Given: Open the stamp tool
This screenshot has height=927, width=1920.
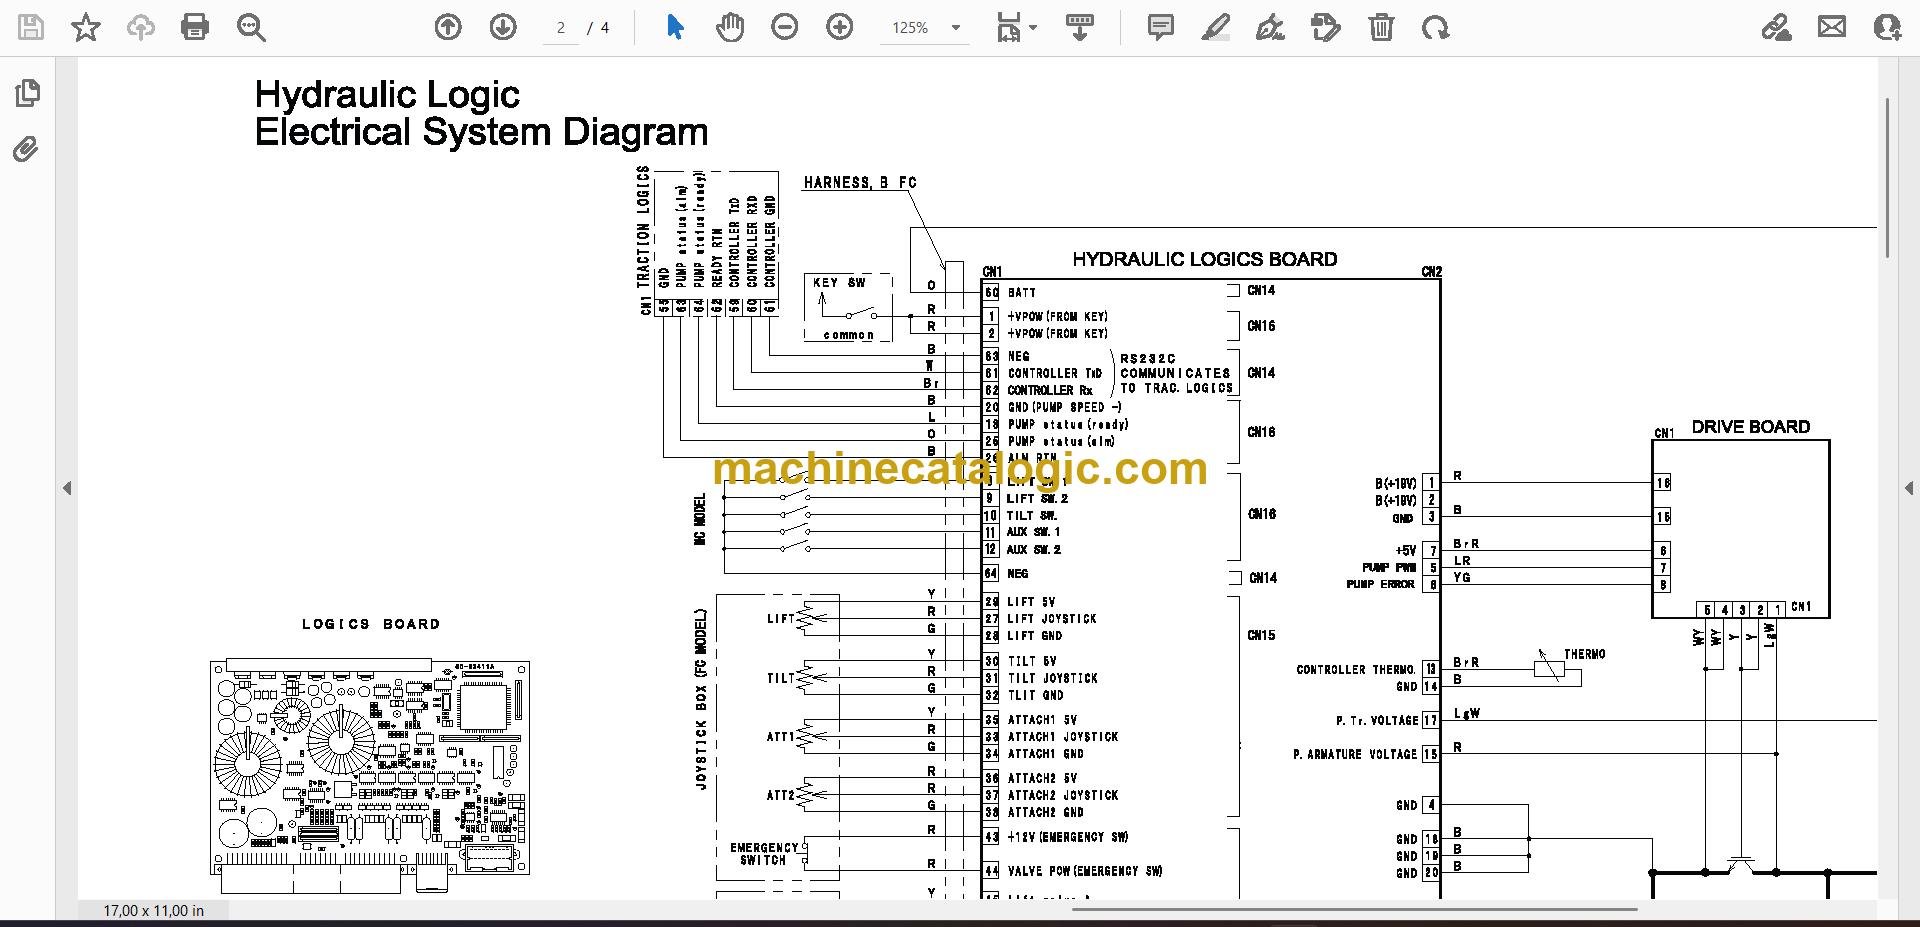Looking at the screenshot, I should pyautogui.click(x=1325, y=28).
